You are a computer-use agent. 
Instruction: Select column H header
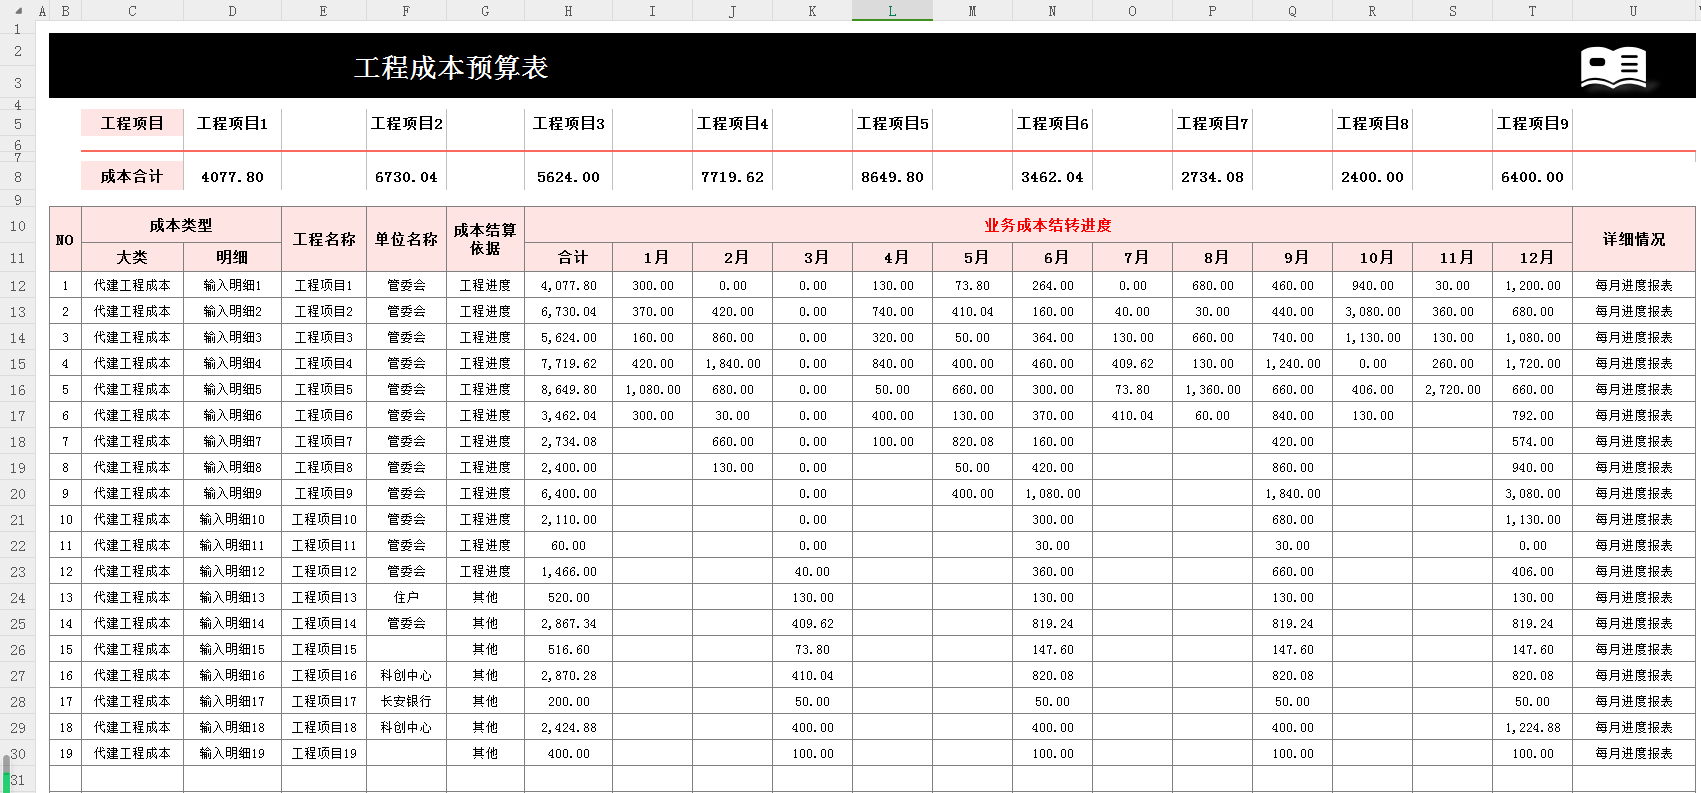tap(568, 11)
